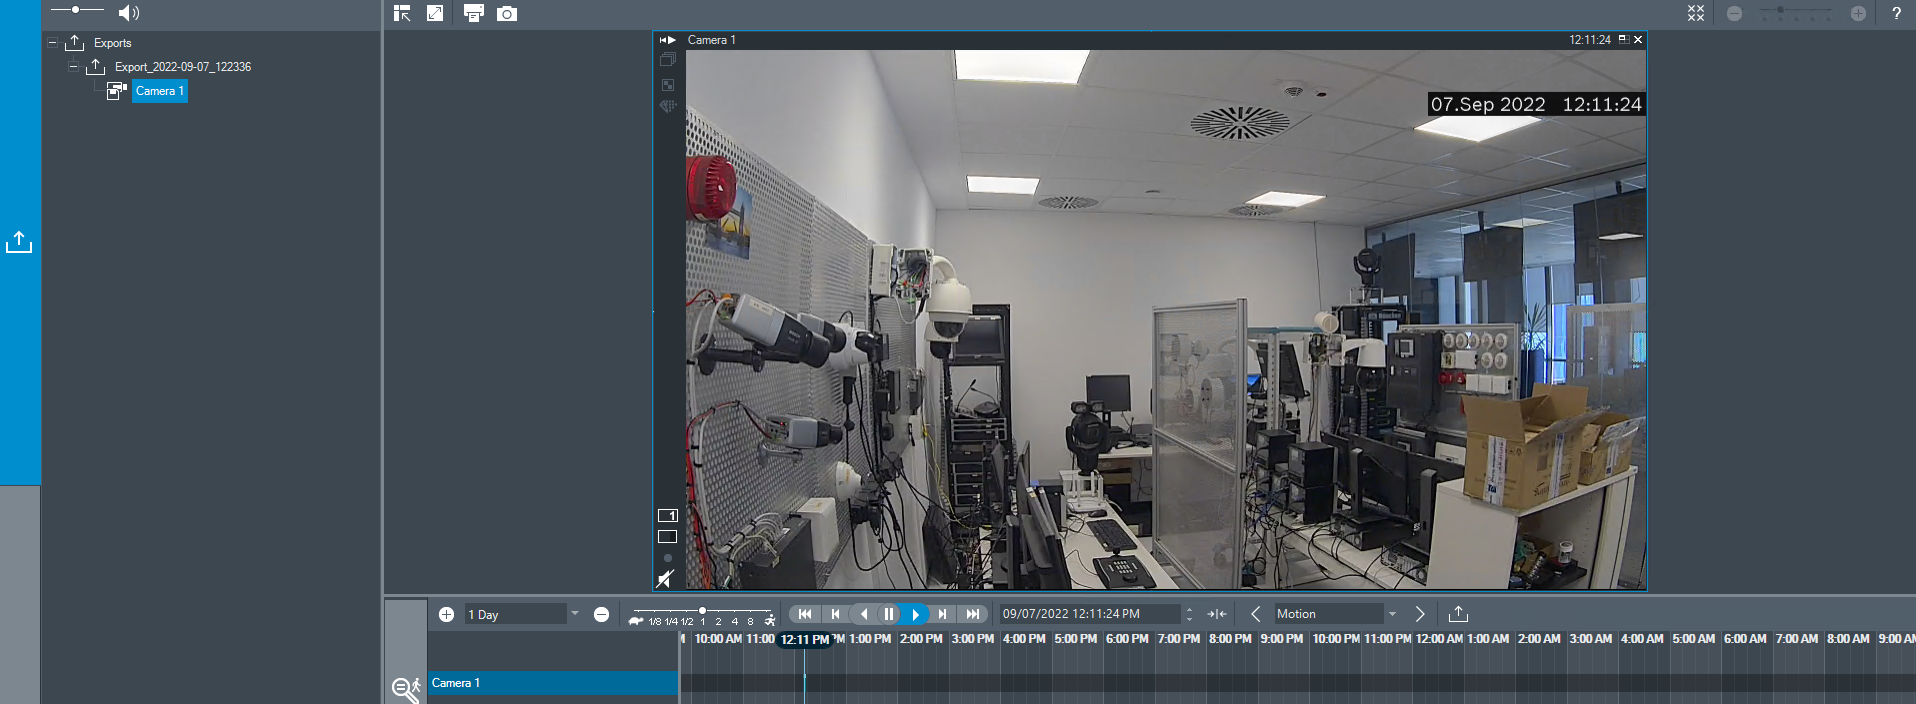1916x704 pixels.
Task: Toggle forward play in the timeline controls
Action: (x=915, y=614)
